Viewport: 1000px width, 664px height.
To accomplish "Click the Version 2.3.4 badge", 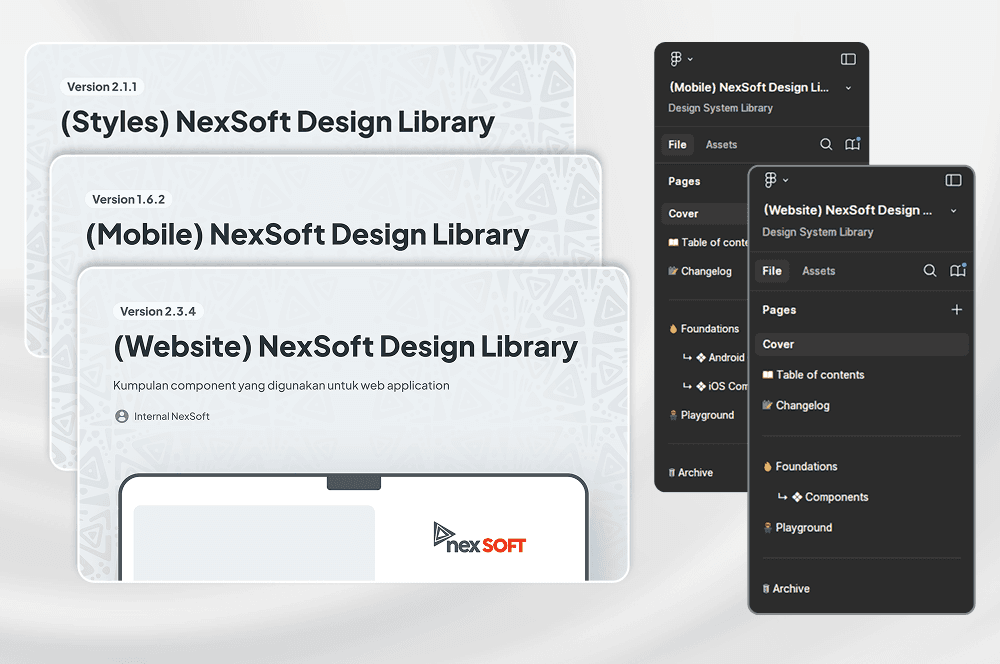I will click(158, 312).
